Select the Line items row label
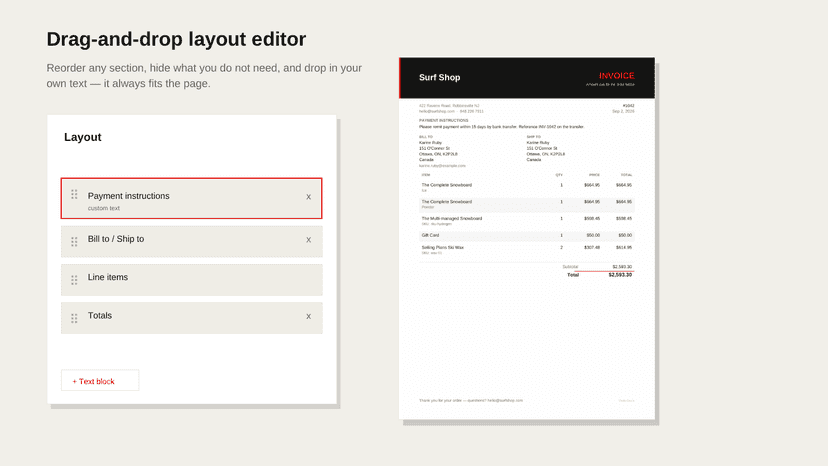Screen dimensions: 828x466 (108, 277)
